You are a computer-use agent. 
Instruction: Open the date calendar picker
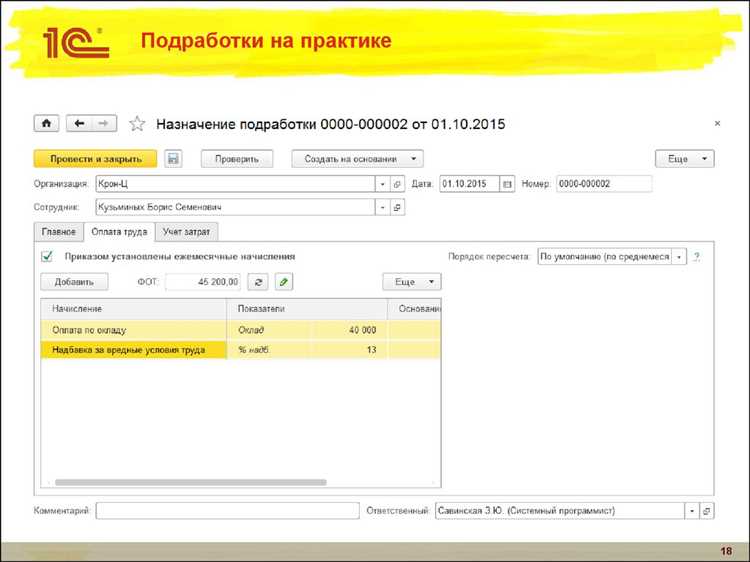[x=507, y=184]
